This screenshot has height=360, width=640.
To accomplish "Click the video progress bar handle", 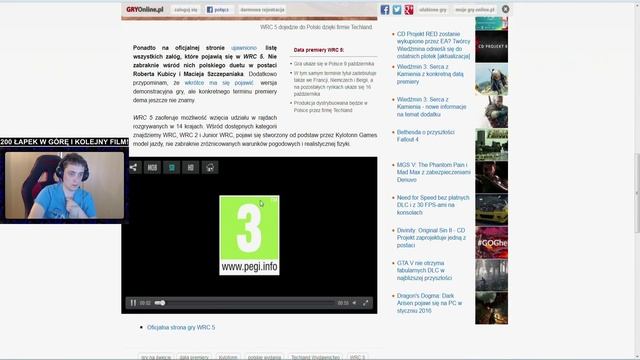I will coord(162,303).
